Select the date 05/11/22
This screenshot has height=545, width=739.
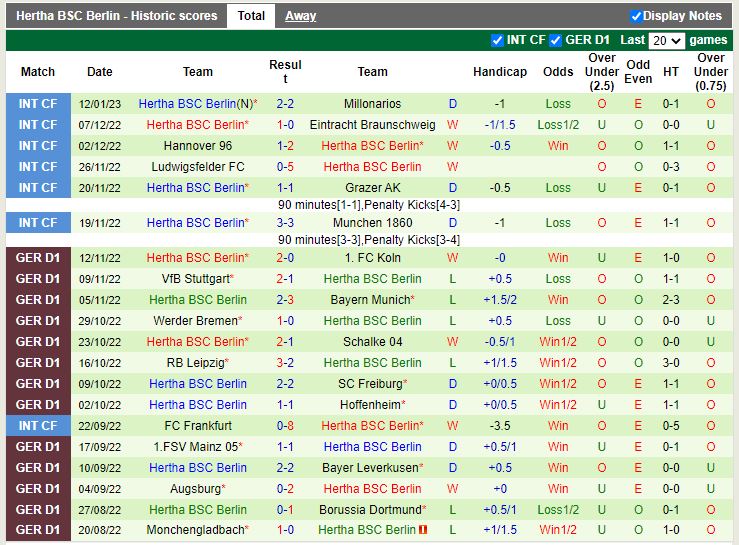coord(99,300)
